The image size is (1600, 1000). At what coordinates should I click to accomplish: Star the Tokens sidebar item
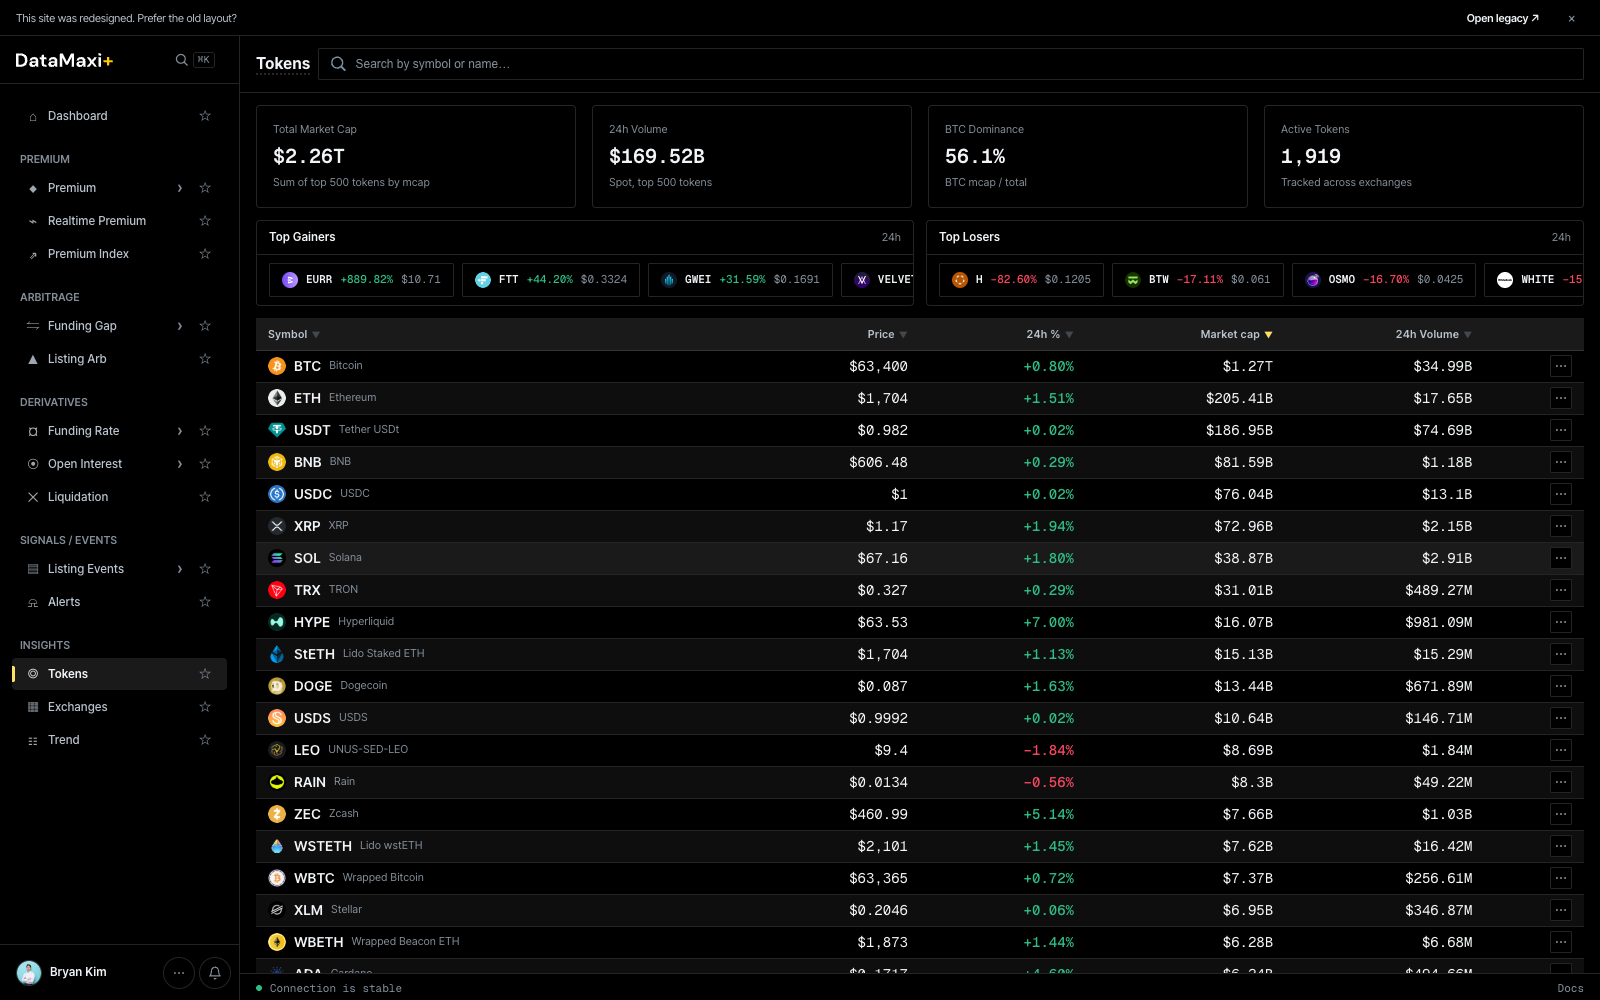[x=205, y=674]
